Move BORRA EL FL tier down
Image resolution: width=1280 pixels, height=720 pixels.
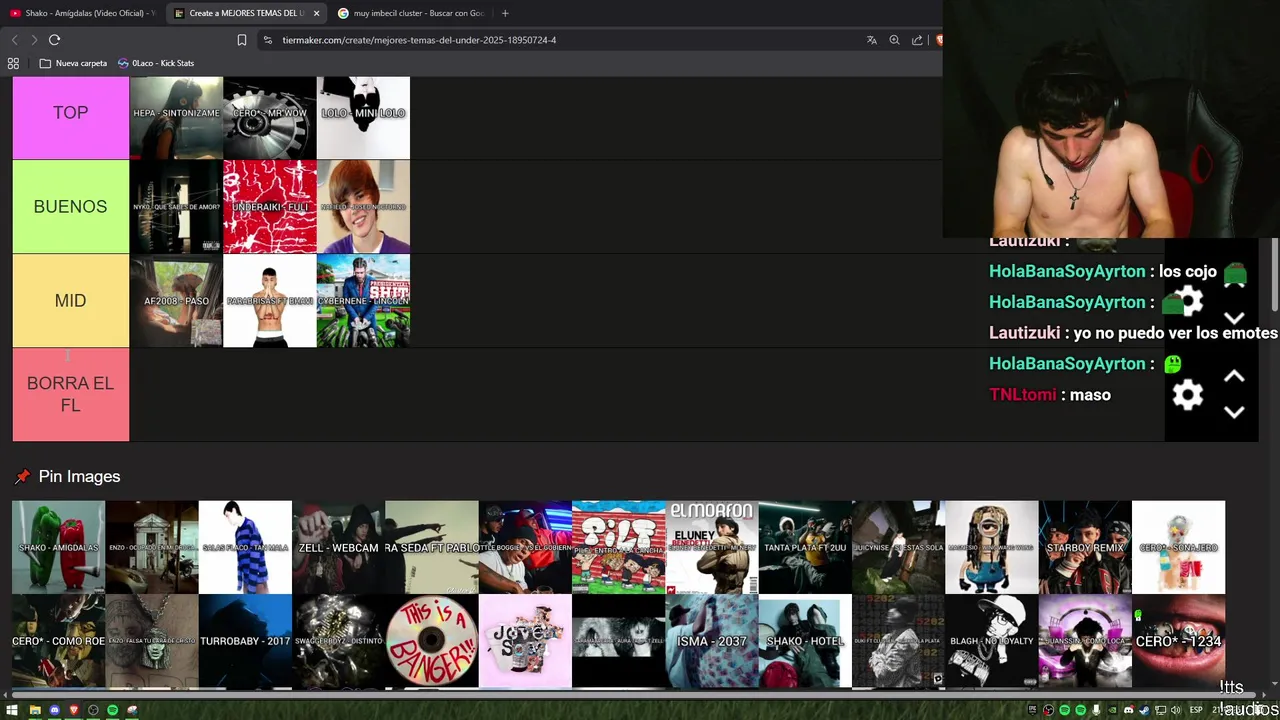tap(1234, 412)
